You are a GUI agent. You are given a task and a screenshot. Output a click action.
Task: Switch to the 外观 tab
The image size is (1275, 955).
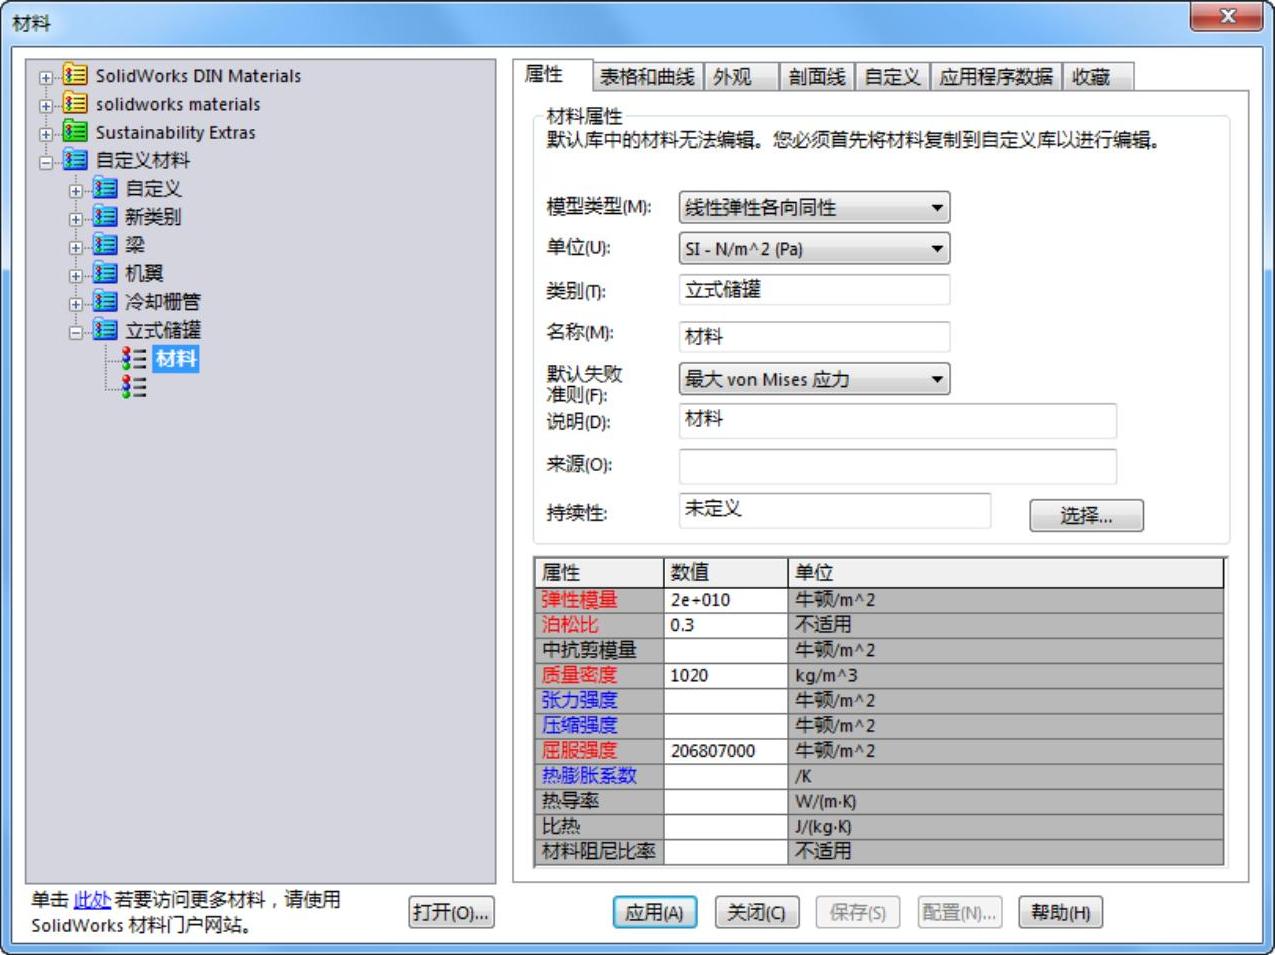click(x=740, y=77)
